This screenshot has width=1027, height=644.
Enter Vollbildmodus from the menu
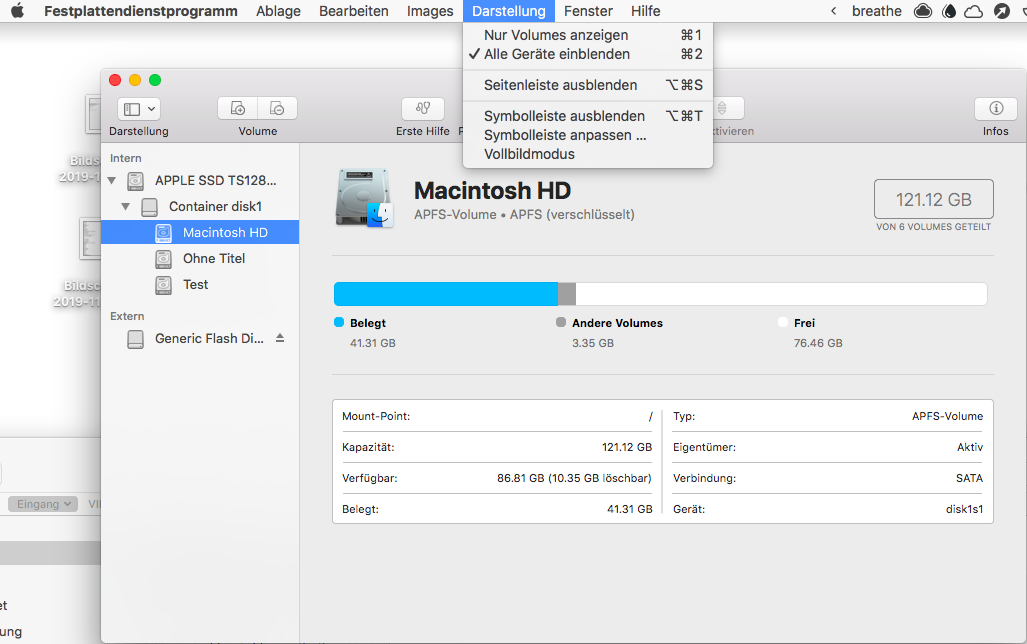[x=588, y=153]
